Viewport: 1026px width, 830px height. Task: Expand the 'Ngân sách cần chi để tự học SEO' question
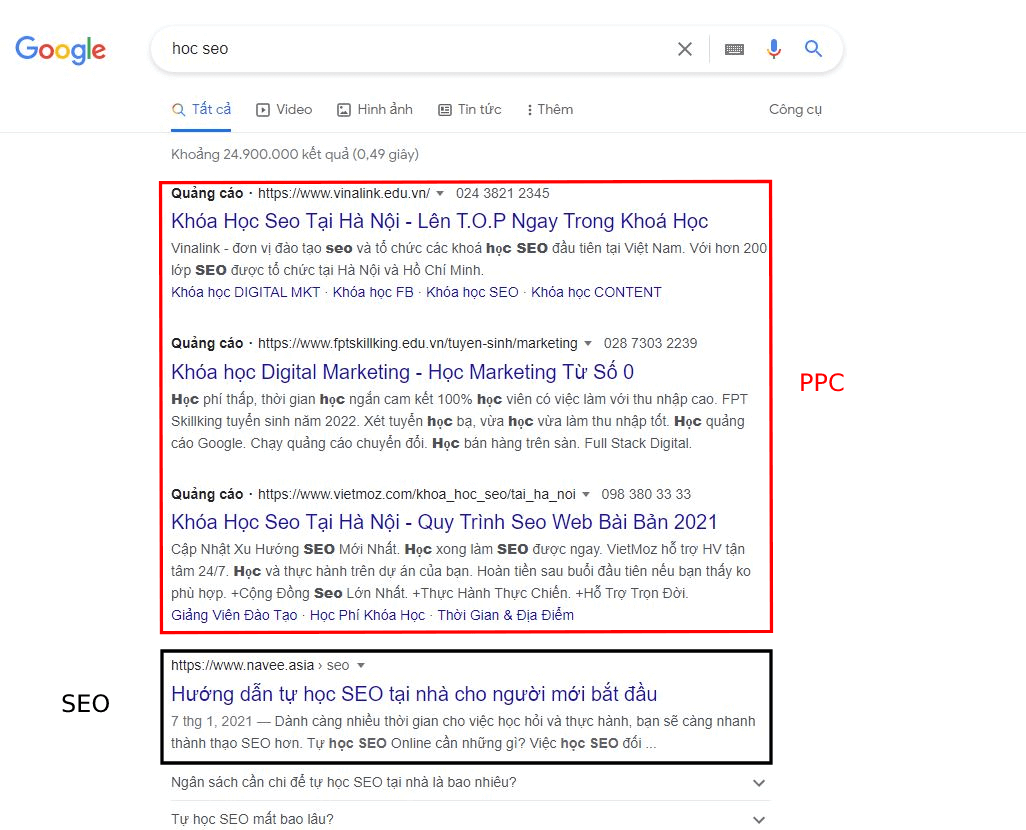(x=759, y=783)
